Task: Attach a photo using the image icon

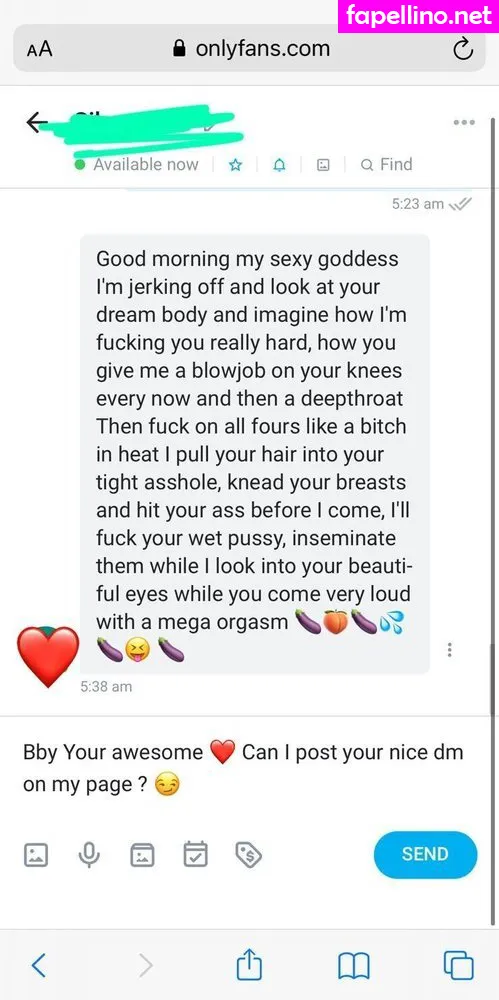Action: (36, 855)
